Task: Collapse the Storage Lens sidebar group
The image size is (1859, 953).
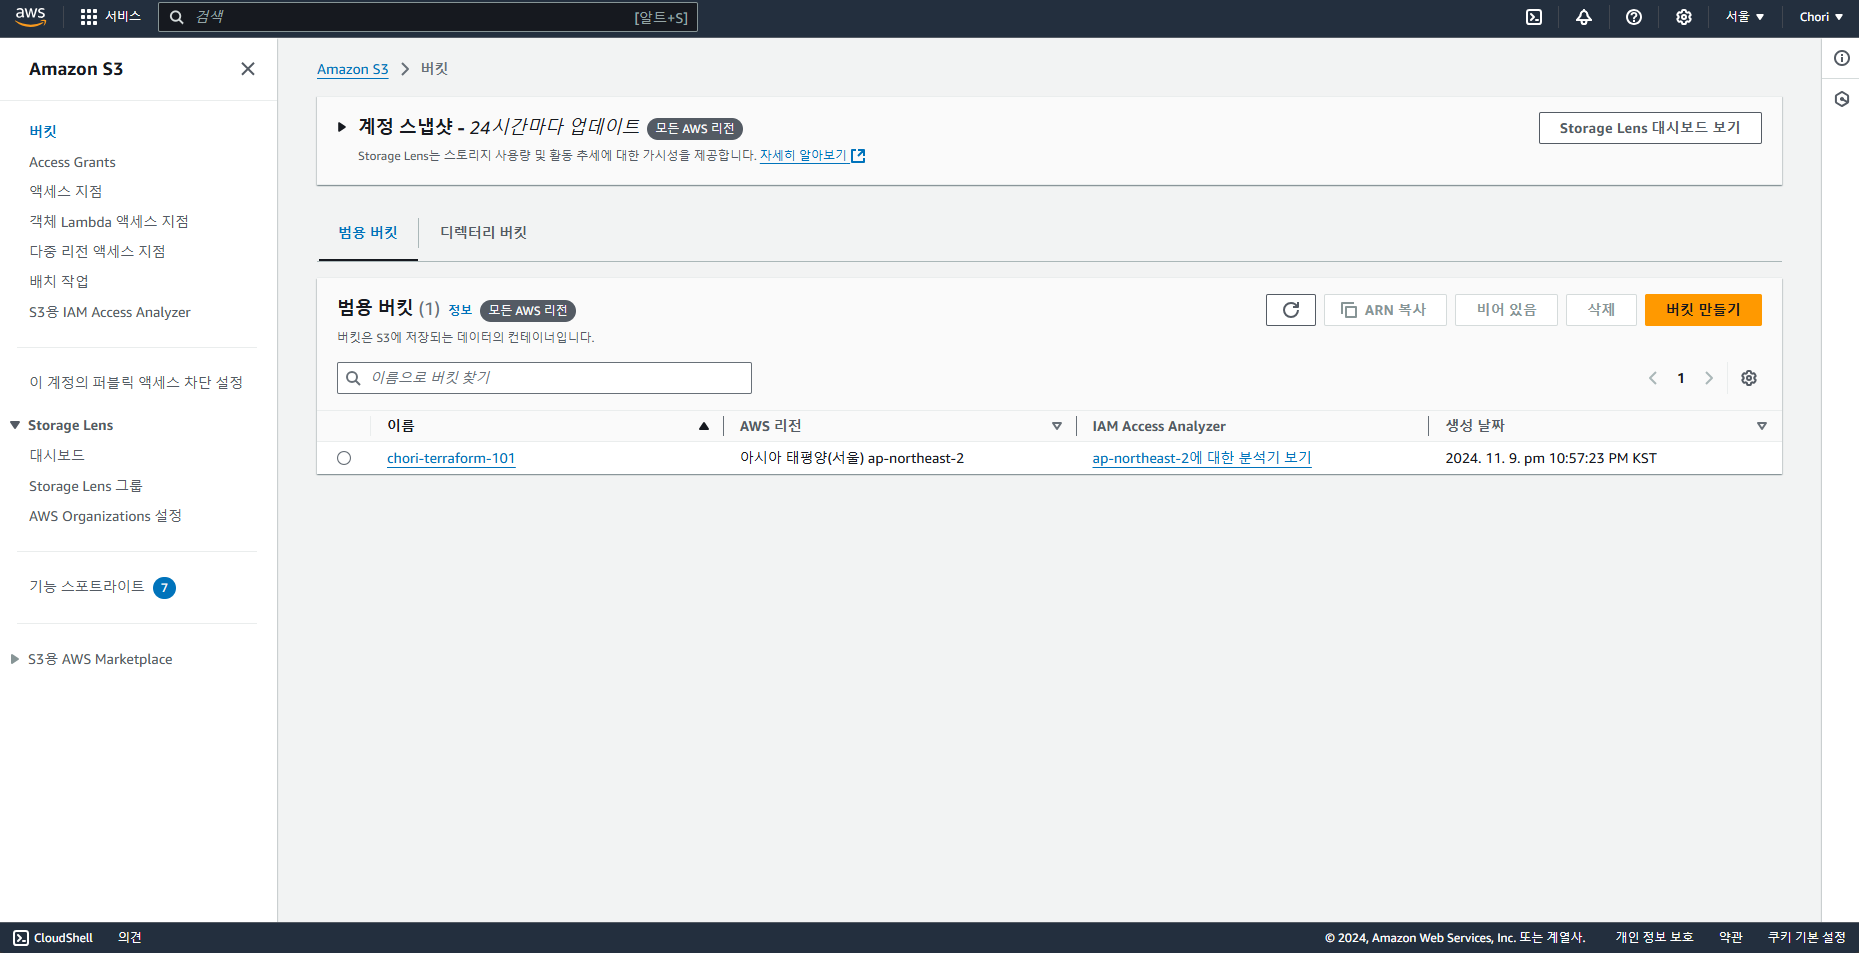Action: coord(15,425)
